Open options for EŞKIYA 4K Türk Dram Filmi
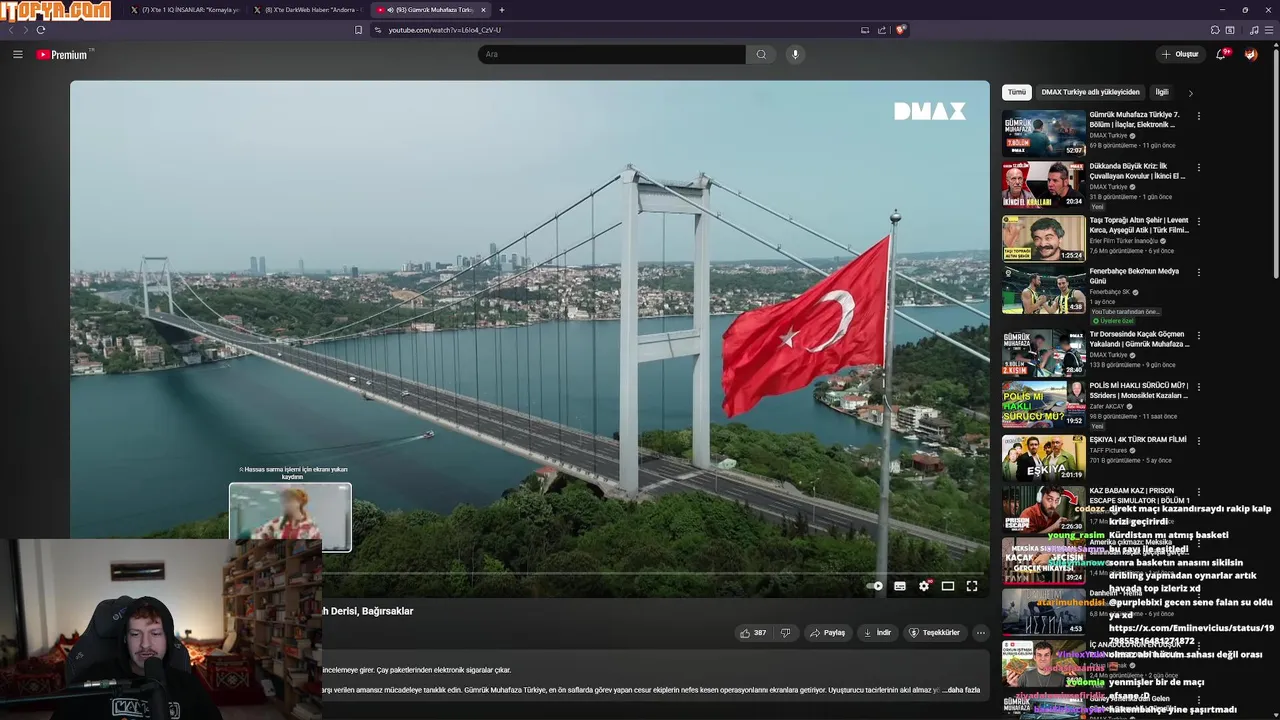The height and width of the screenshot is (720, 1280). [x=1199, y=440]
